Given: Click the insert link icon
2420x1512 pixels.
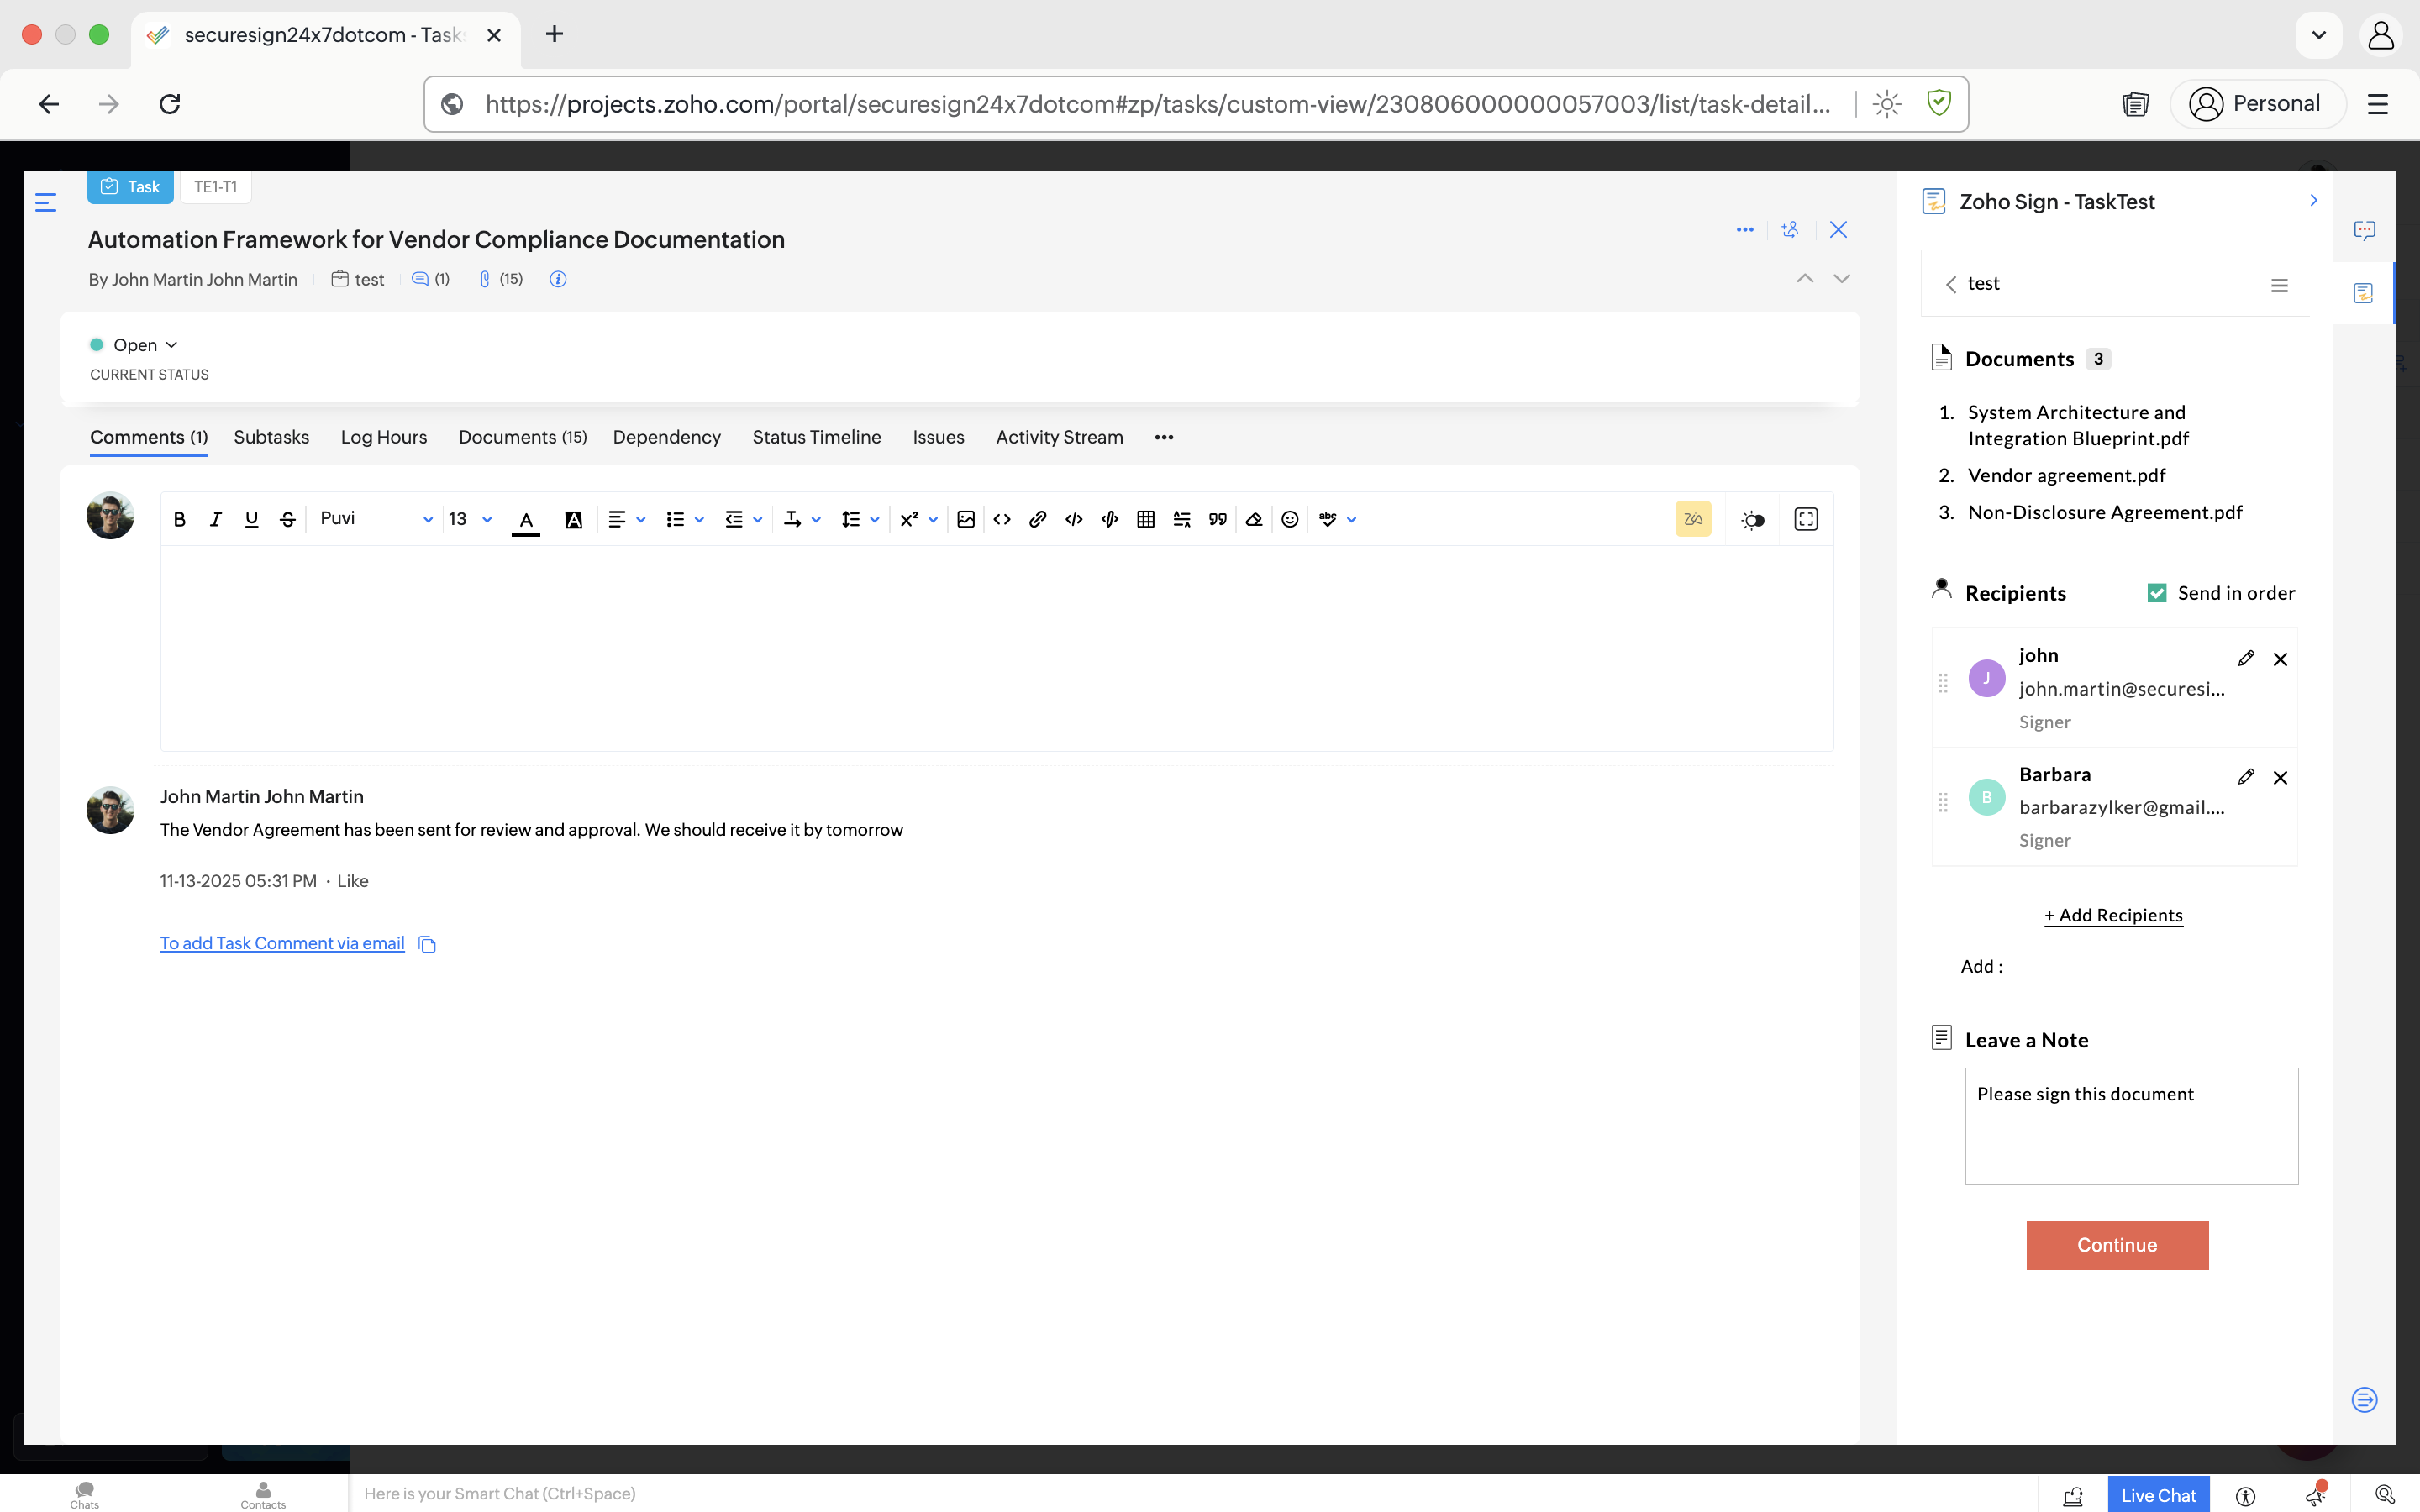Looking at the screenshot, I should click(x=1038, y=519).
